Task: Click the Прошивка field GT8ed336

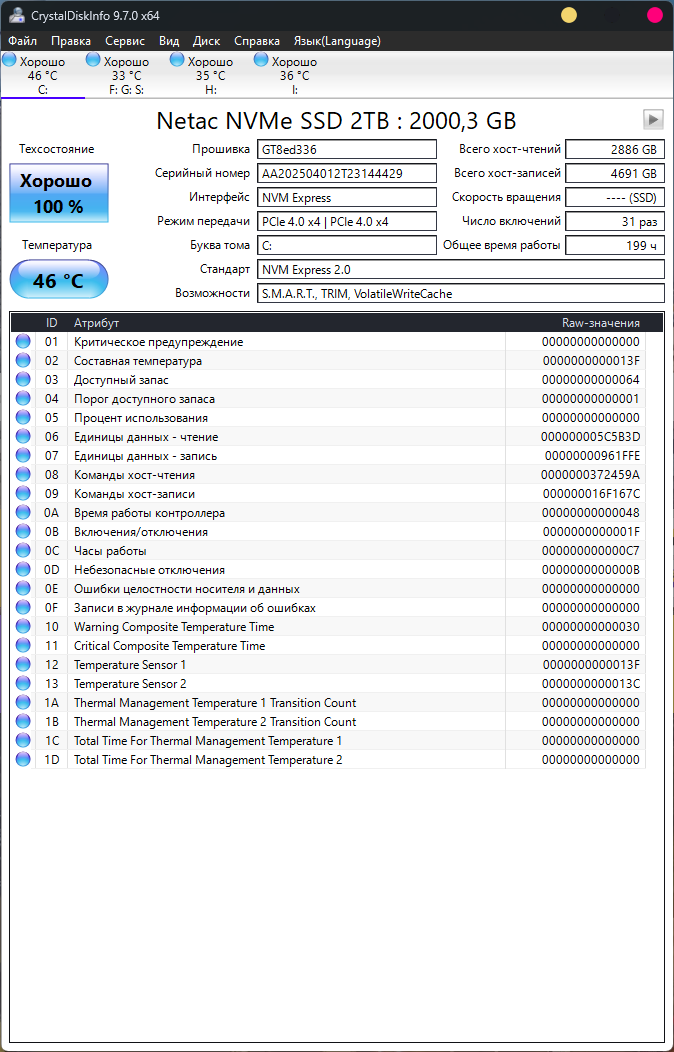Action: pyautogui.click(x=347, y=149)
